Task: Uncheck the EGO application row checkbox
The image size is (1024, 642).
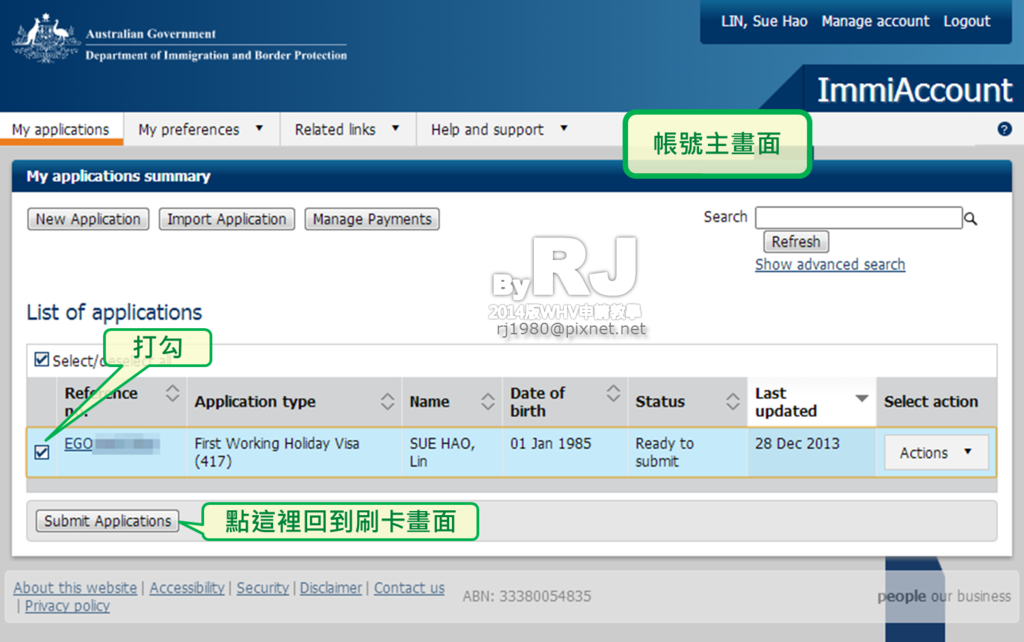Action: (x=42, y=452)
